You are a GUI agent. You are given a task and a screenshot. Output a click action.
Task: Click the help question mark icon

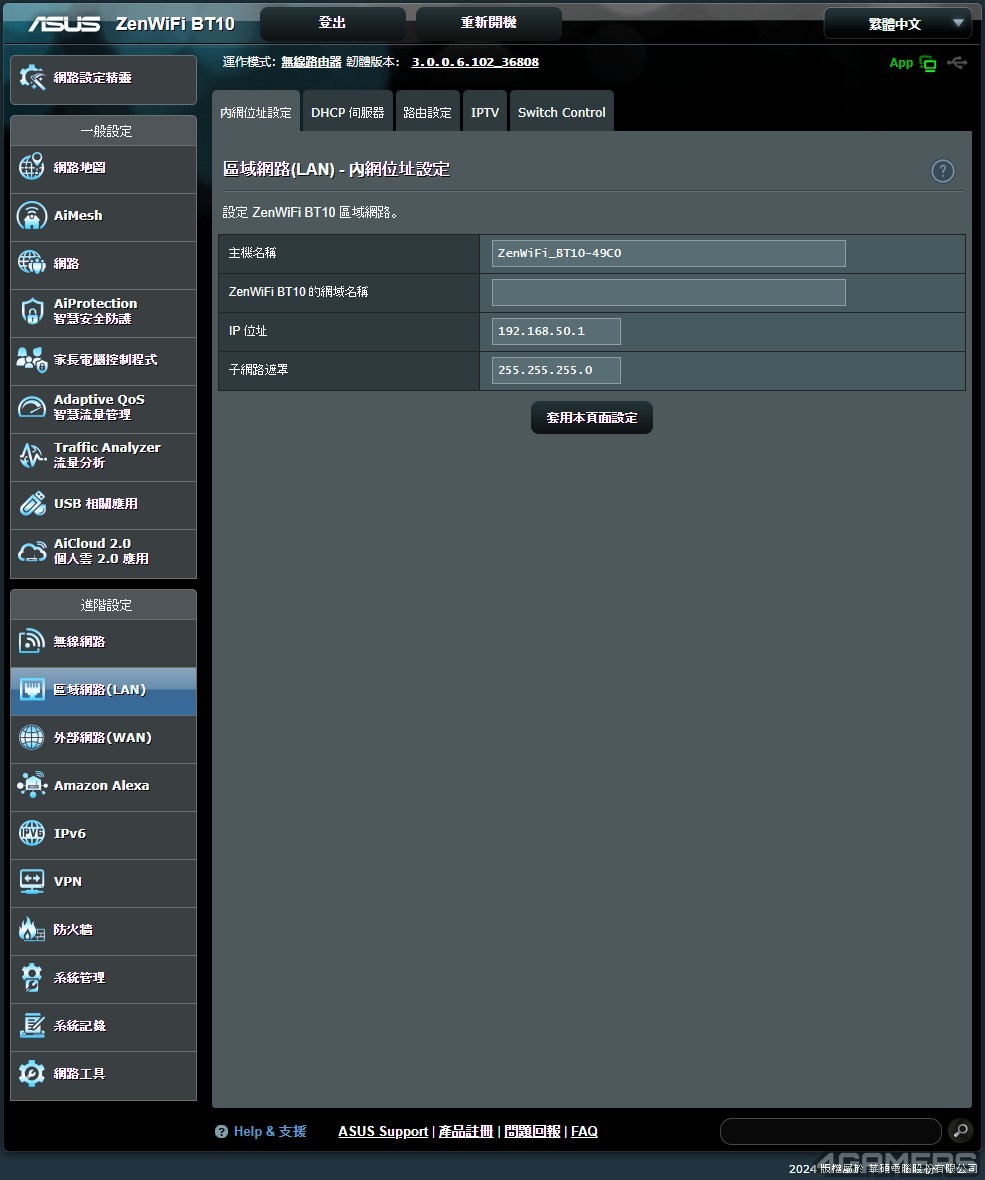point(943,171)
